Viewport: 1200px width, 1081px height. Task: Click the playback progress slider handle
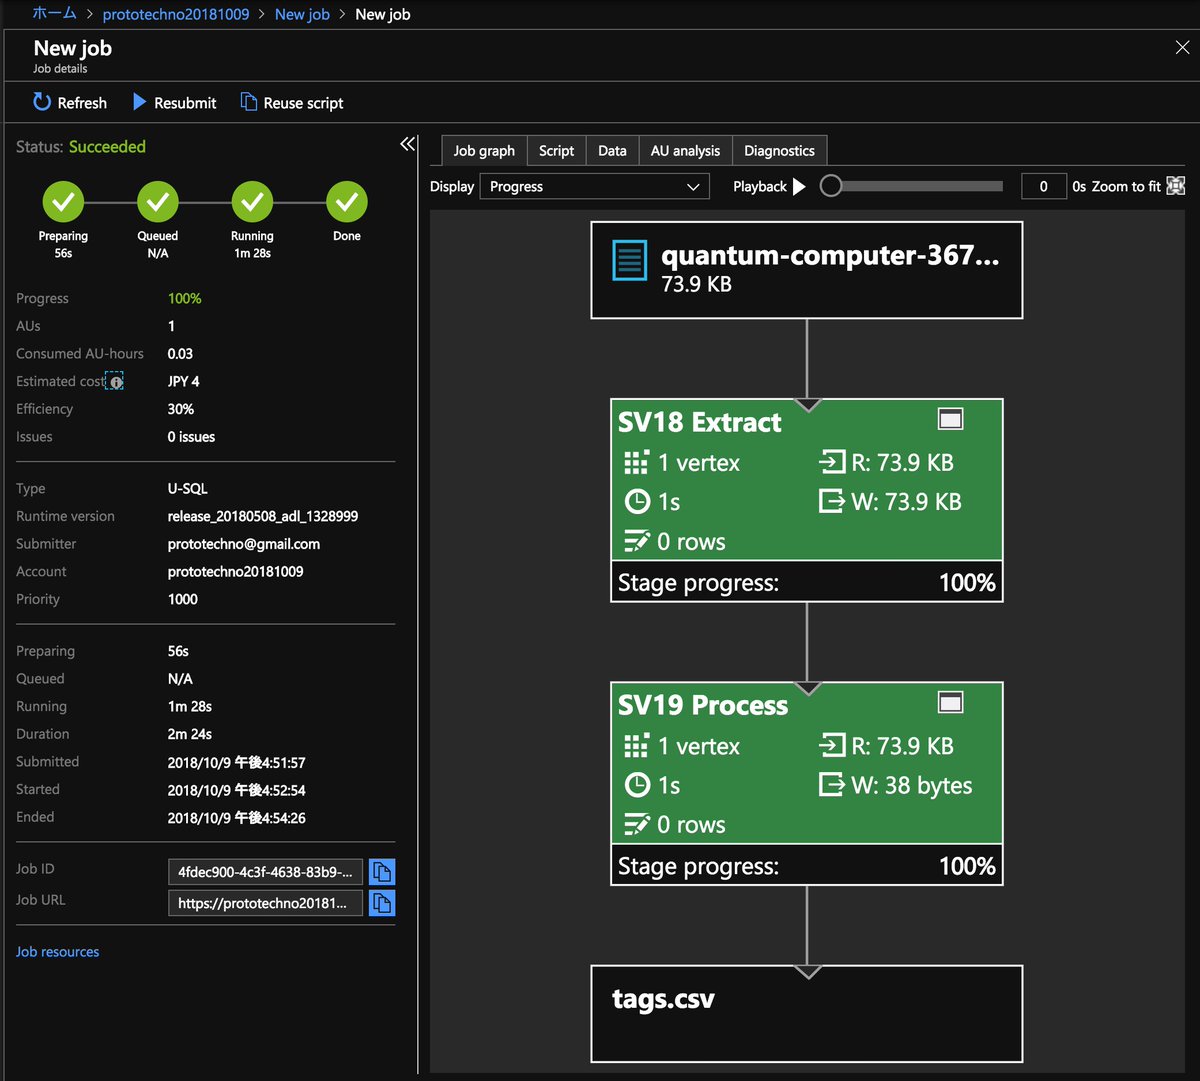pyautogui.click(x=831, y=186)
